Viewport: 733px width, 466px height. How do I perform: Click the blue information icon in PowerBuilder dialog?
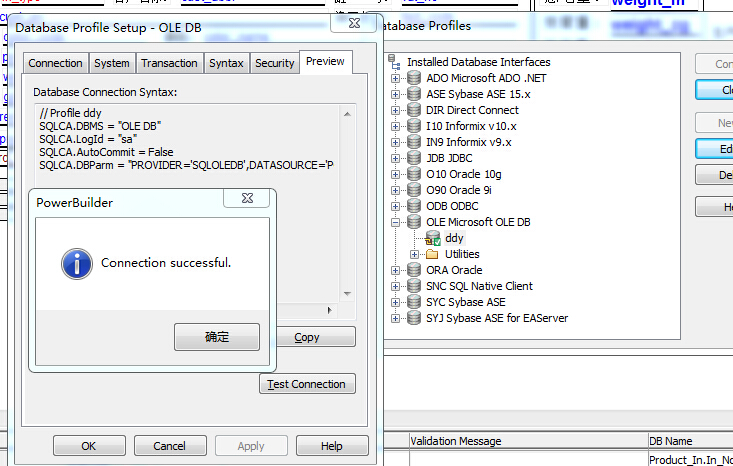pos(77,264)
